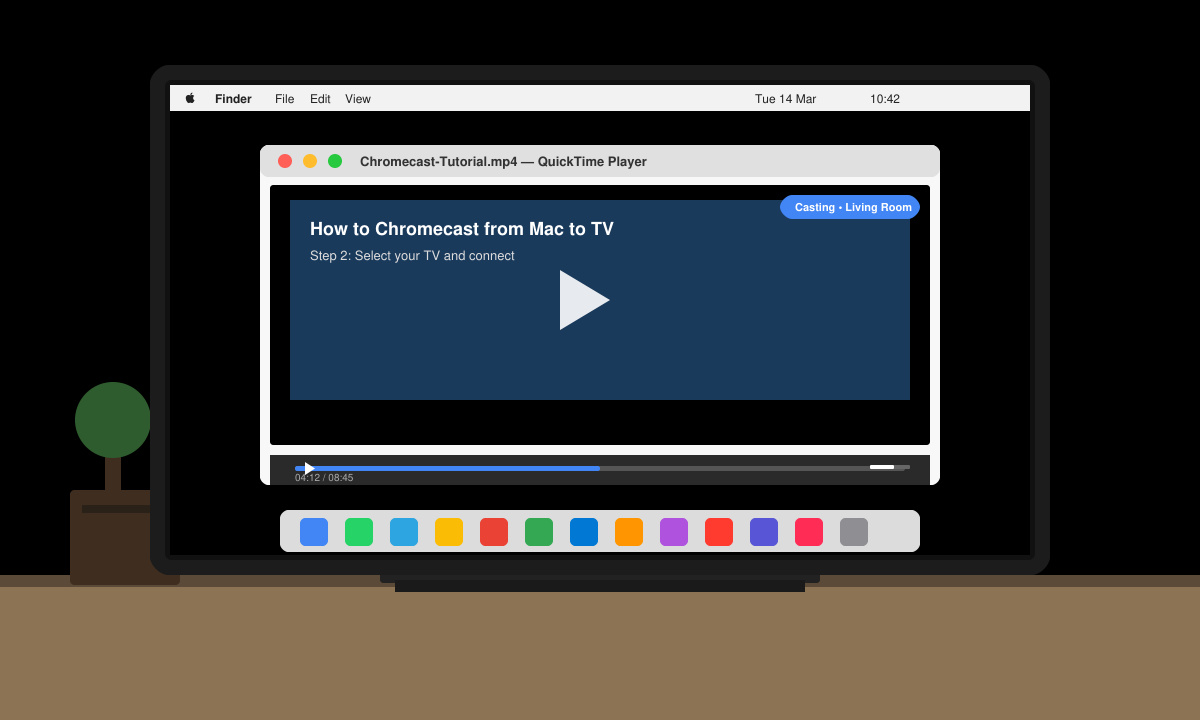The image size is (1200, 720).
Task: Open the bright green Dock icon
Action: [x=359, y=532]
